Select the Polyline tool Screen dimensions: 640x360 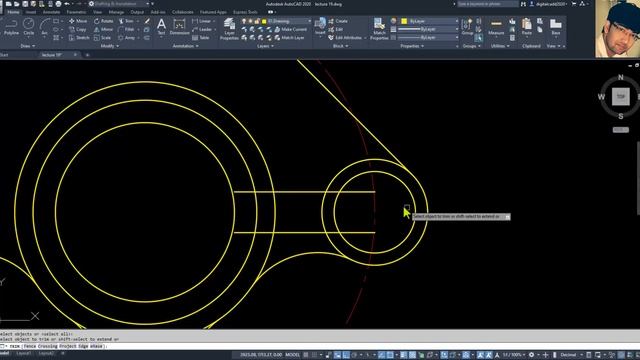tap(11, 27)
